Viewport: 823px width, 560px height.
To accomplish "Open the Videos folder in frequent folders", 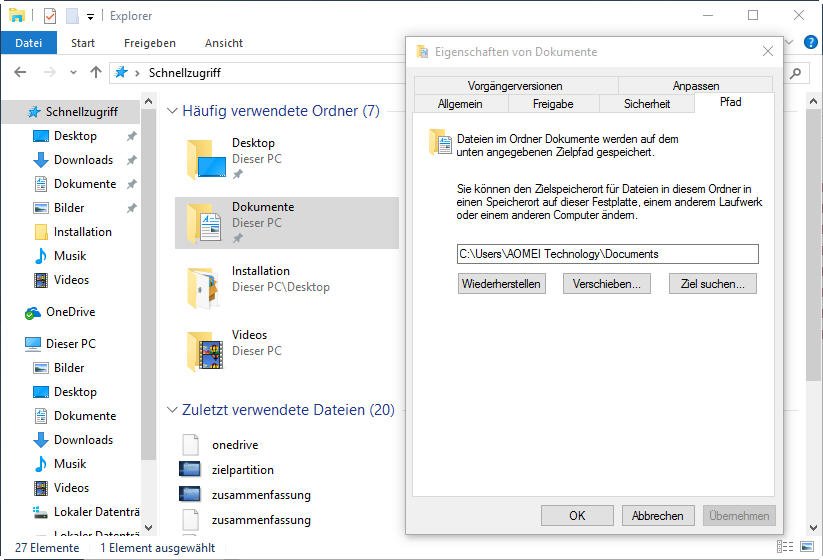I will click(x=202, y=351).
